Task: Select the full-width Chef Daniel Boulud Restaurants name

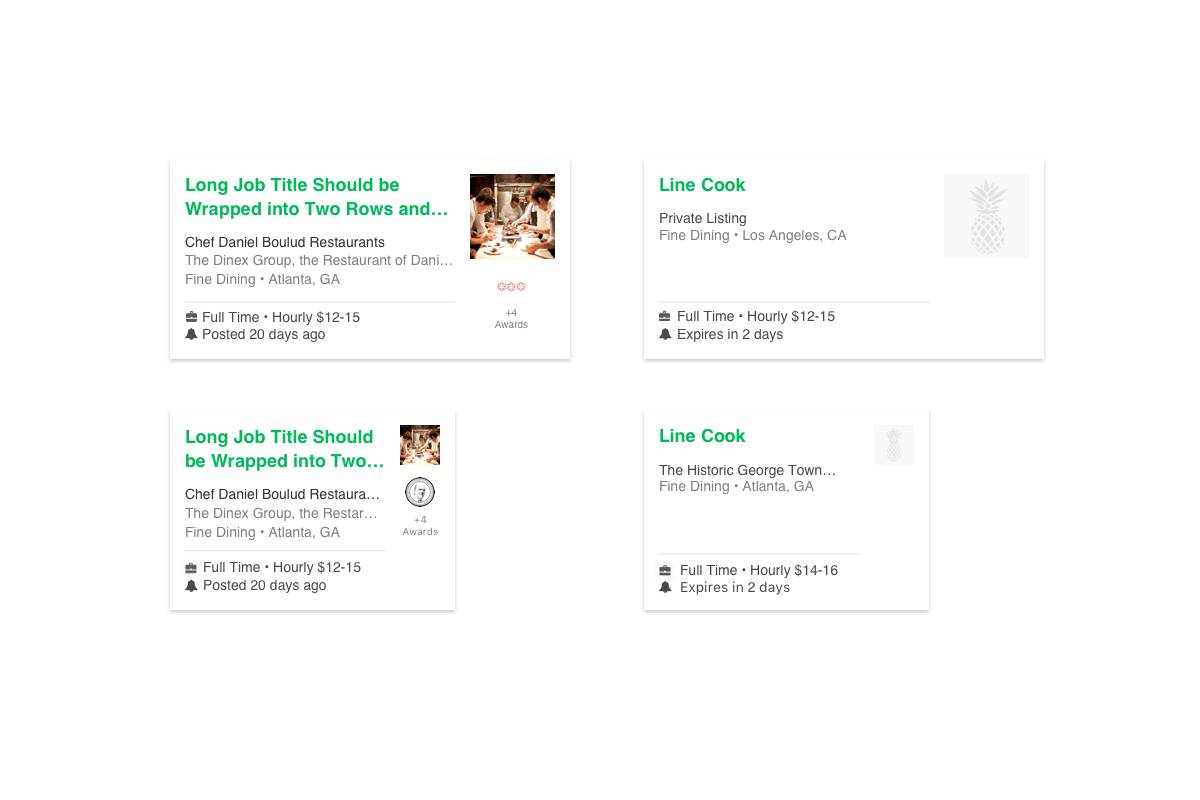Action: click(x=285, y=242)
